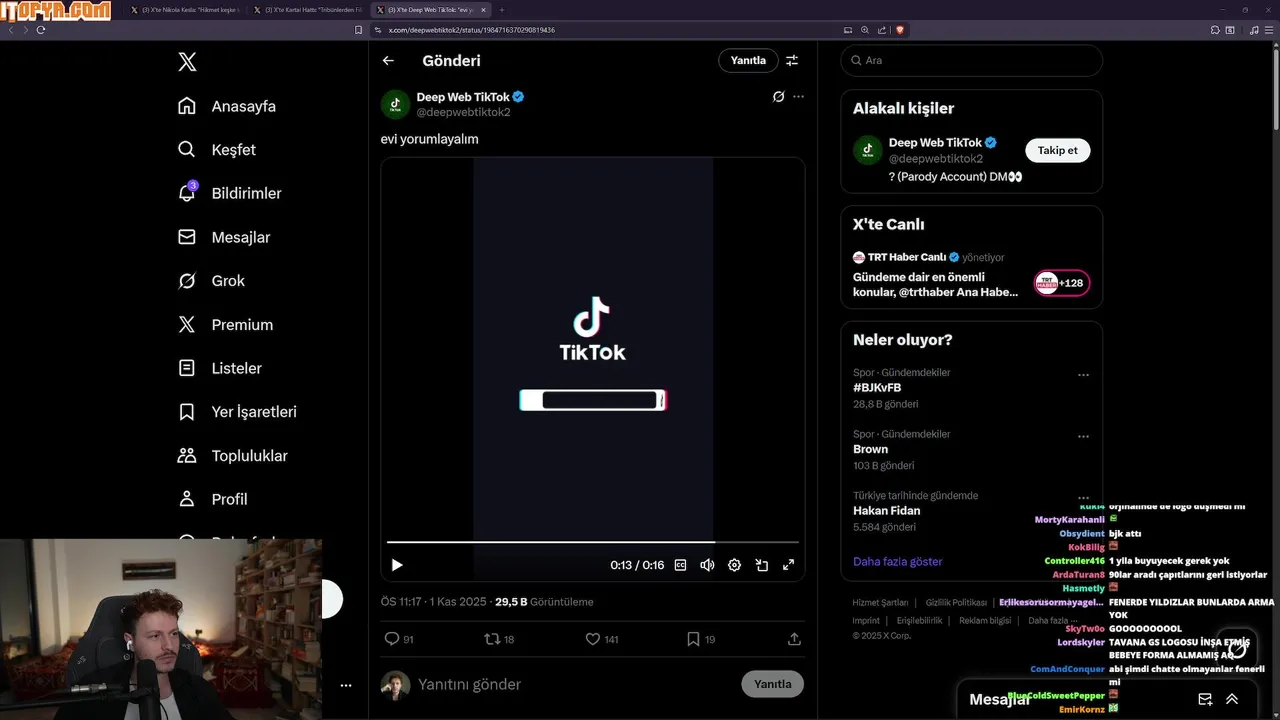Open the #BJKvFB trending topic
1280x720 pixels.
pyautogui.click(x=877, y=387)
